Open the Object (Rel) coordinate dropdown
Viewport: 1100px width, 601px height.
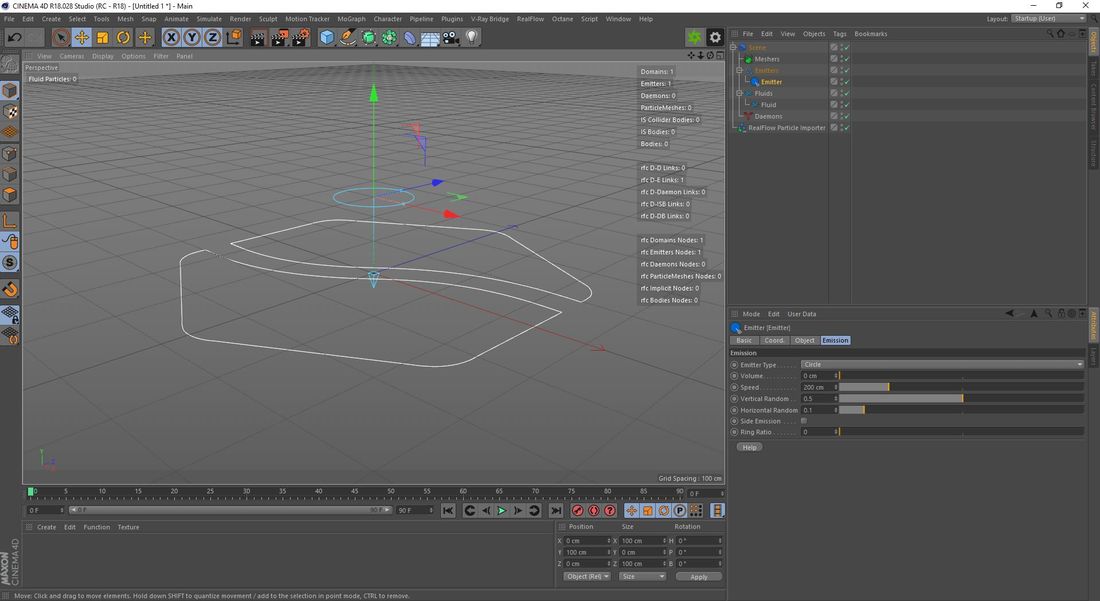587,577
